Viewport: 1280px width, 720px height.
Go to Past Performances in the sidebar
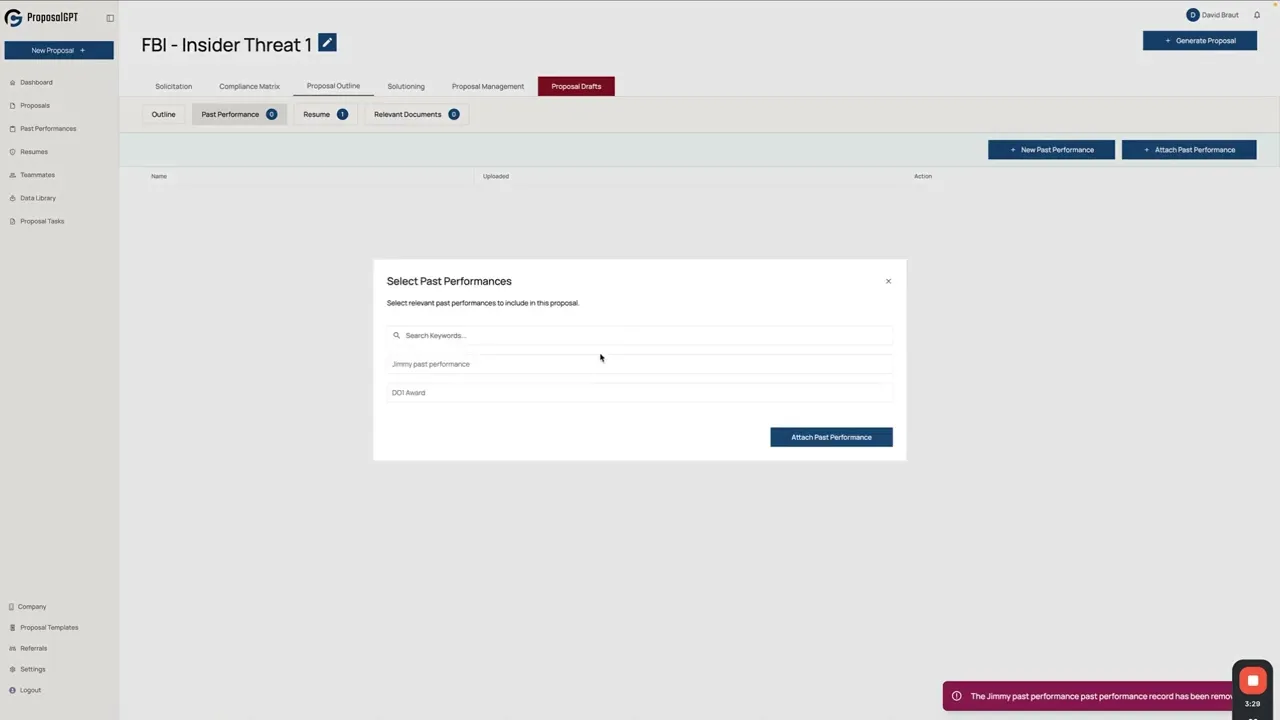click(48, 128)
